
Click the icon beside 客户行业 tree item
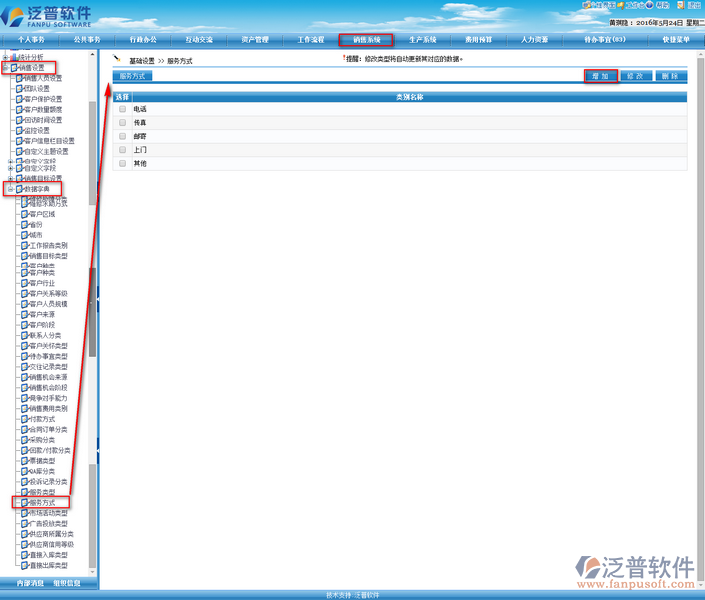point(25,283)
